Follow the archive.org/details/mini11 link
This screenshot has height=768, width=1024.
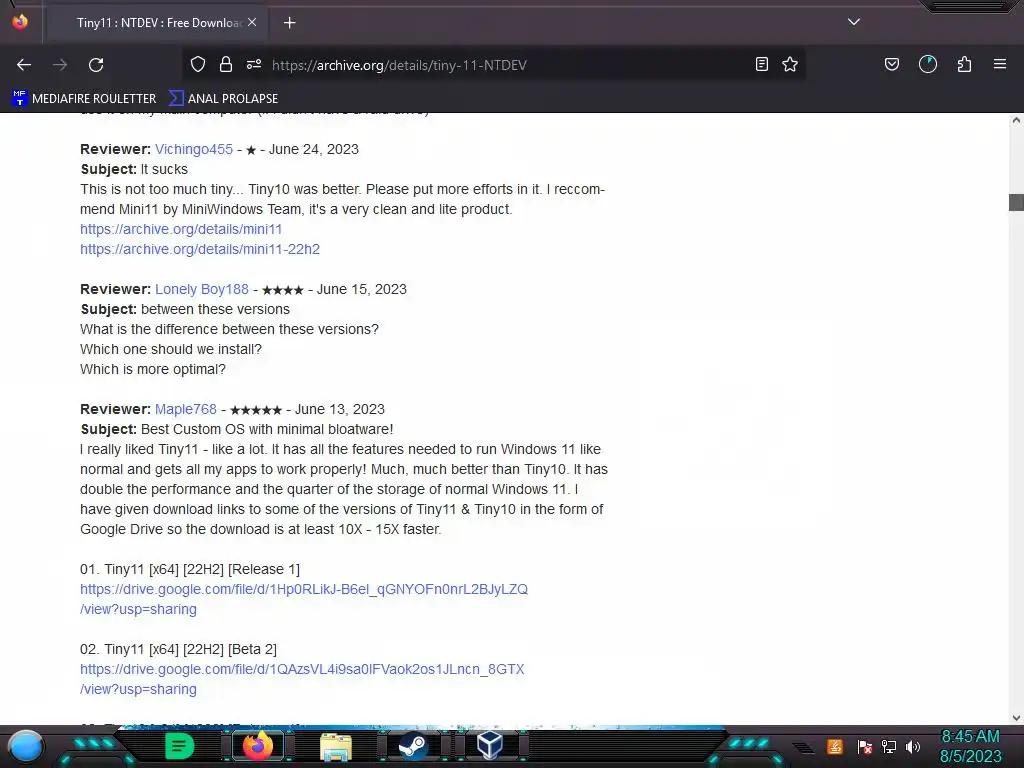pos(181,229)
